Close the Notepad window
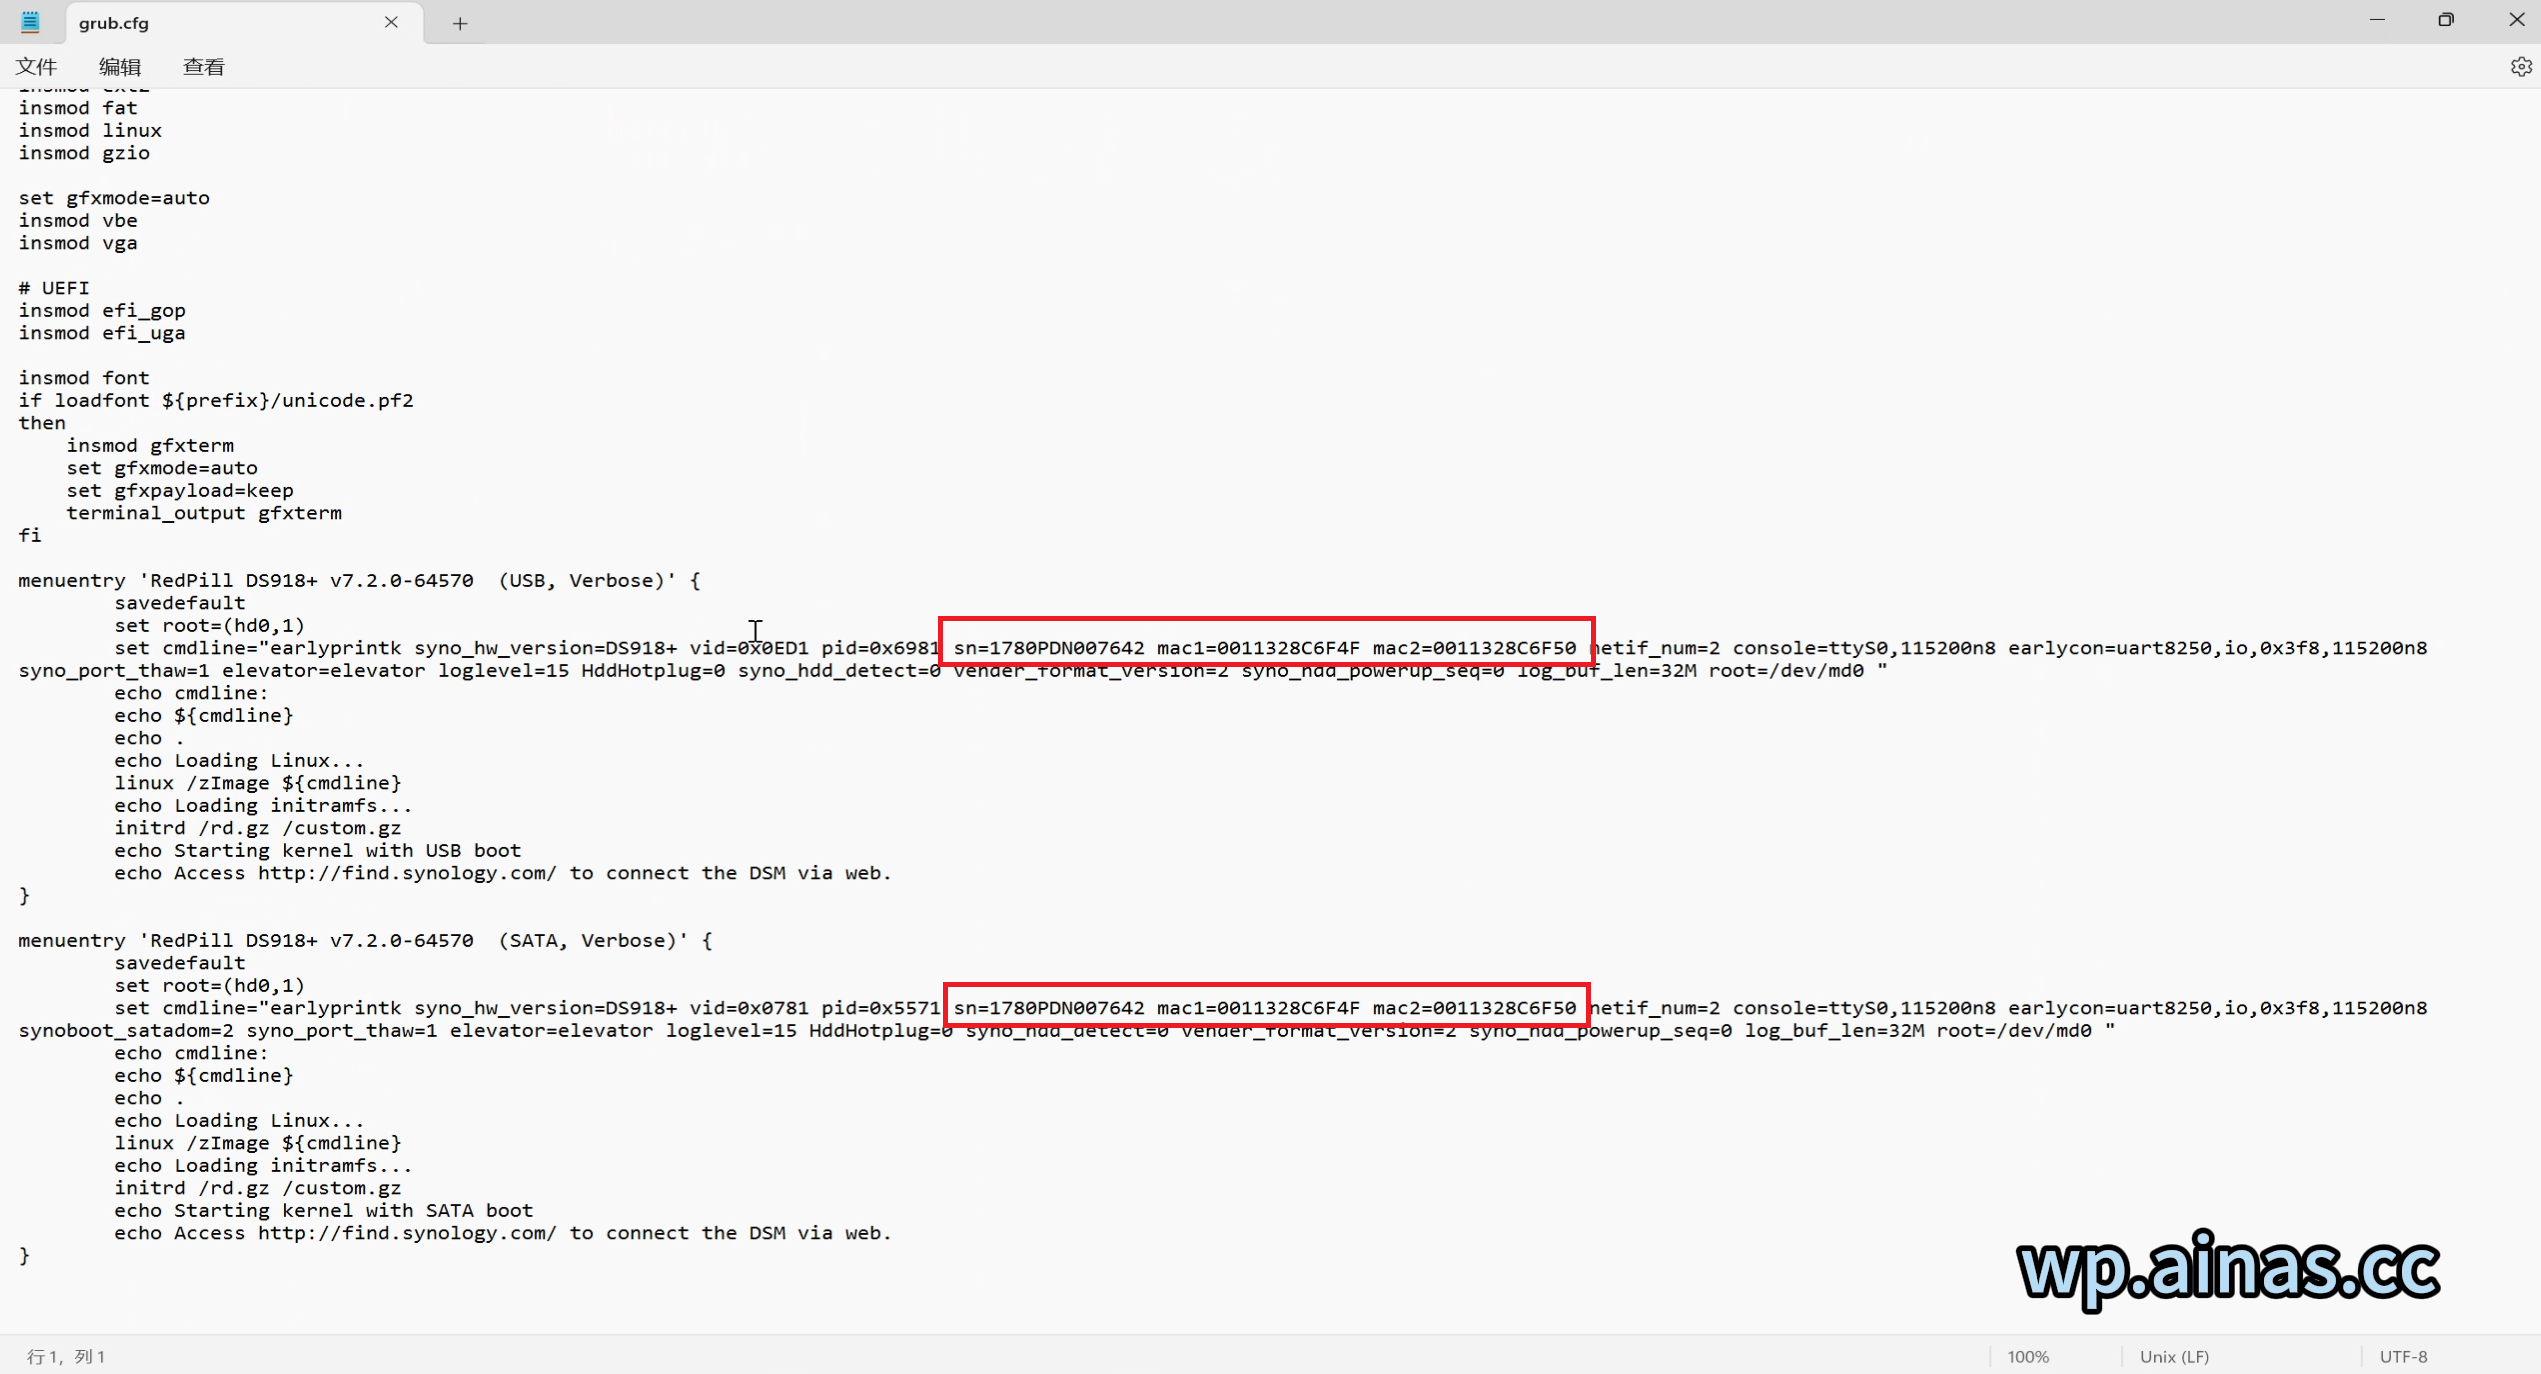This screenshot has height=1374, width=2541. [x=2516, y=20]
